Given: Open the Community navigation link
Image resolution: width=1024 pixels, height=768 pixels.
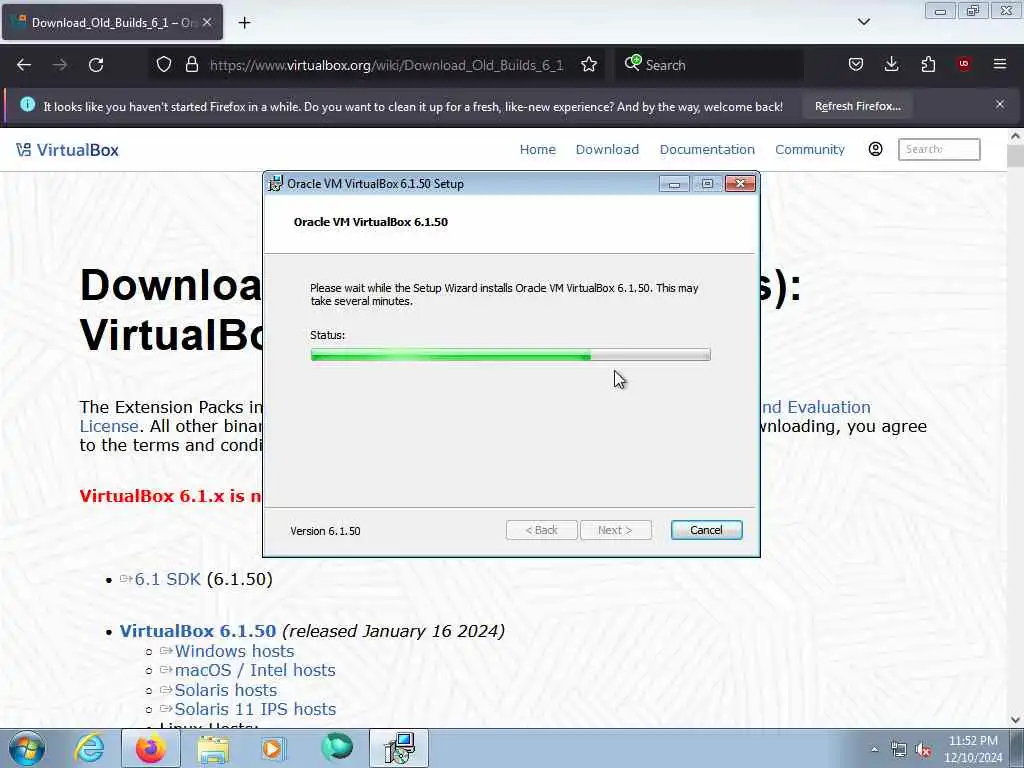Looking at the screenshot, I should pos(810,150).
